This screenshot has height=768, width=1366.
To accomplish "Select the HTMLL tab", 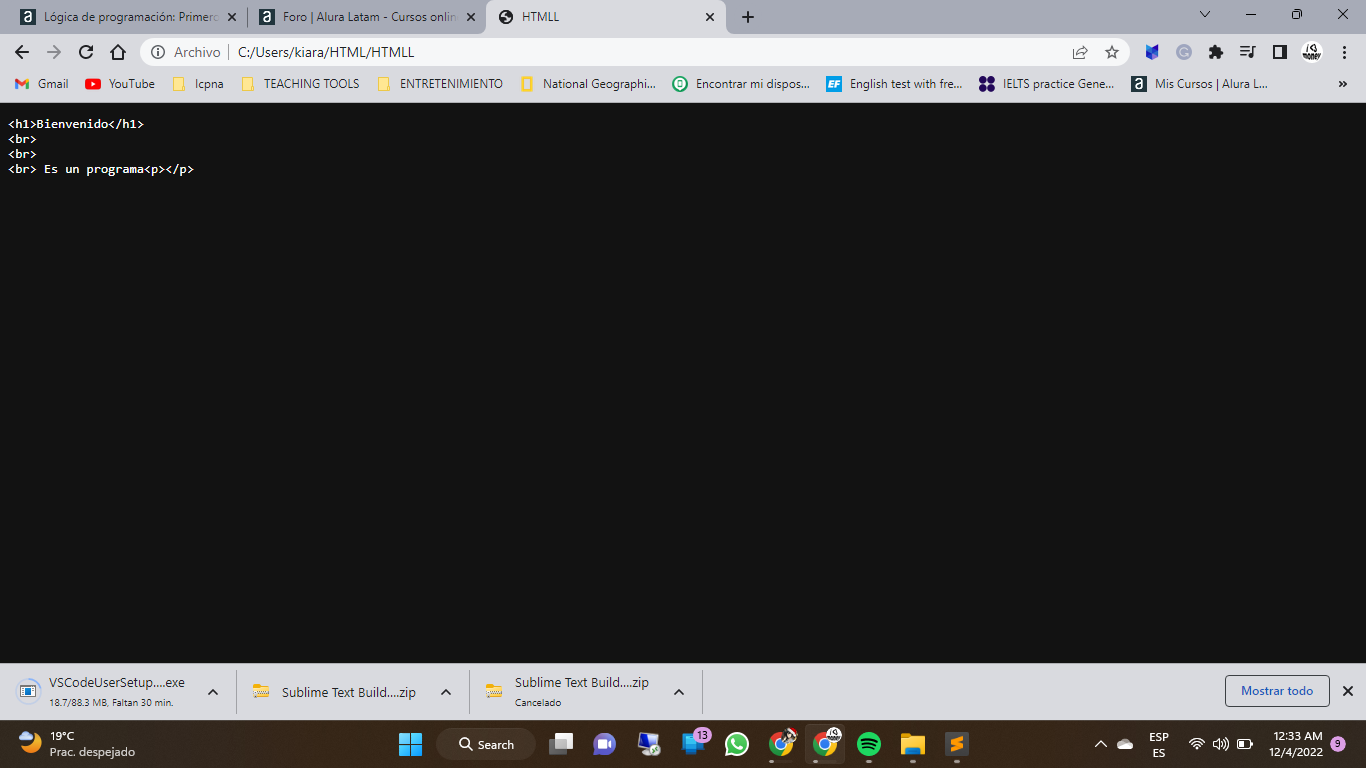I will tap(606, 17).
